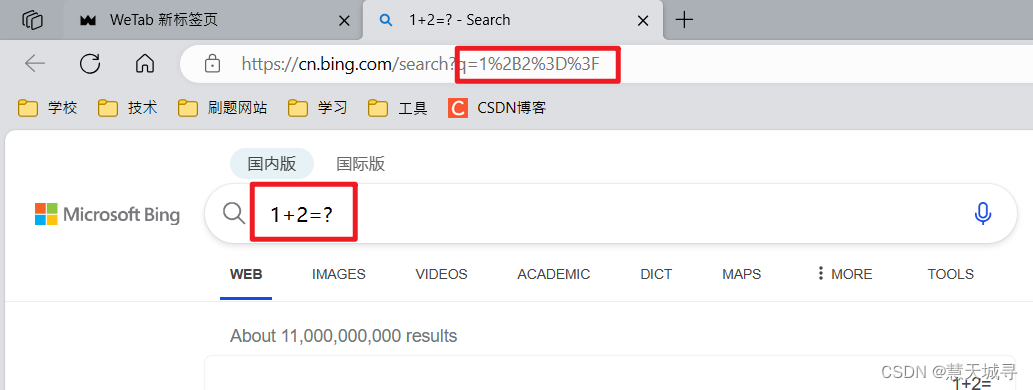The image size is (1033, 390).
Task: Switch to the WeTab 新标签页 tab
Action: click(213, 20)
